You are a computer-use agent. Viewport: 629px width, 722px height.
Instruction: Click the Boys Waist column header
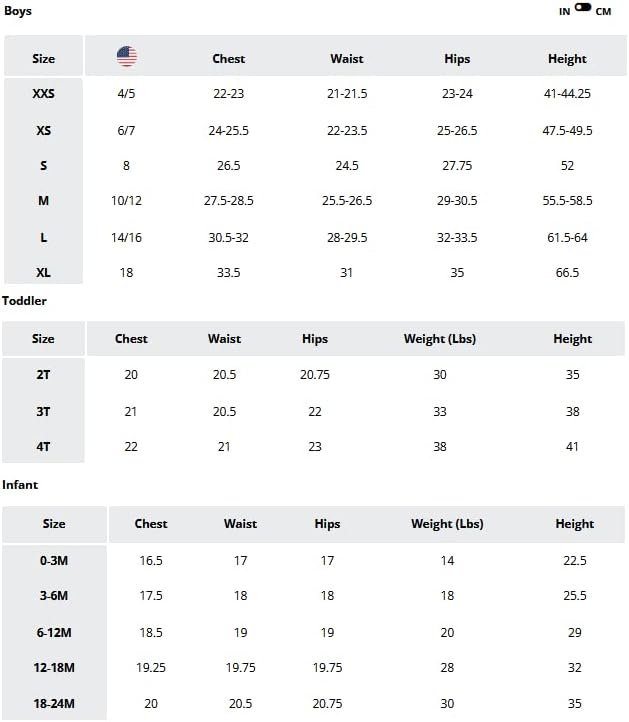(347, 59)
